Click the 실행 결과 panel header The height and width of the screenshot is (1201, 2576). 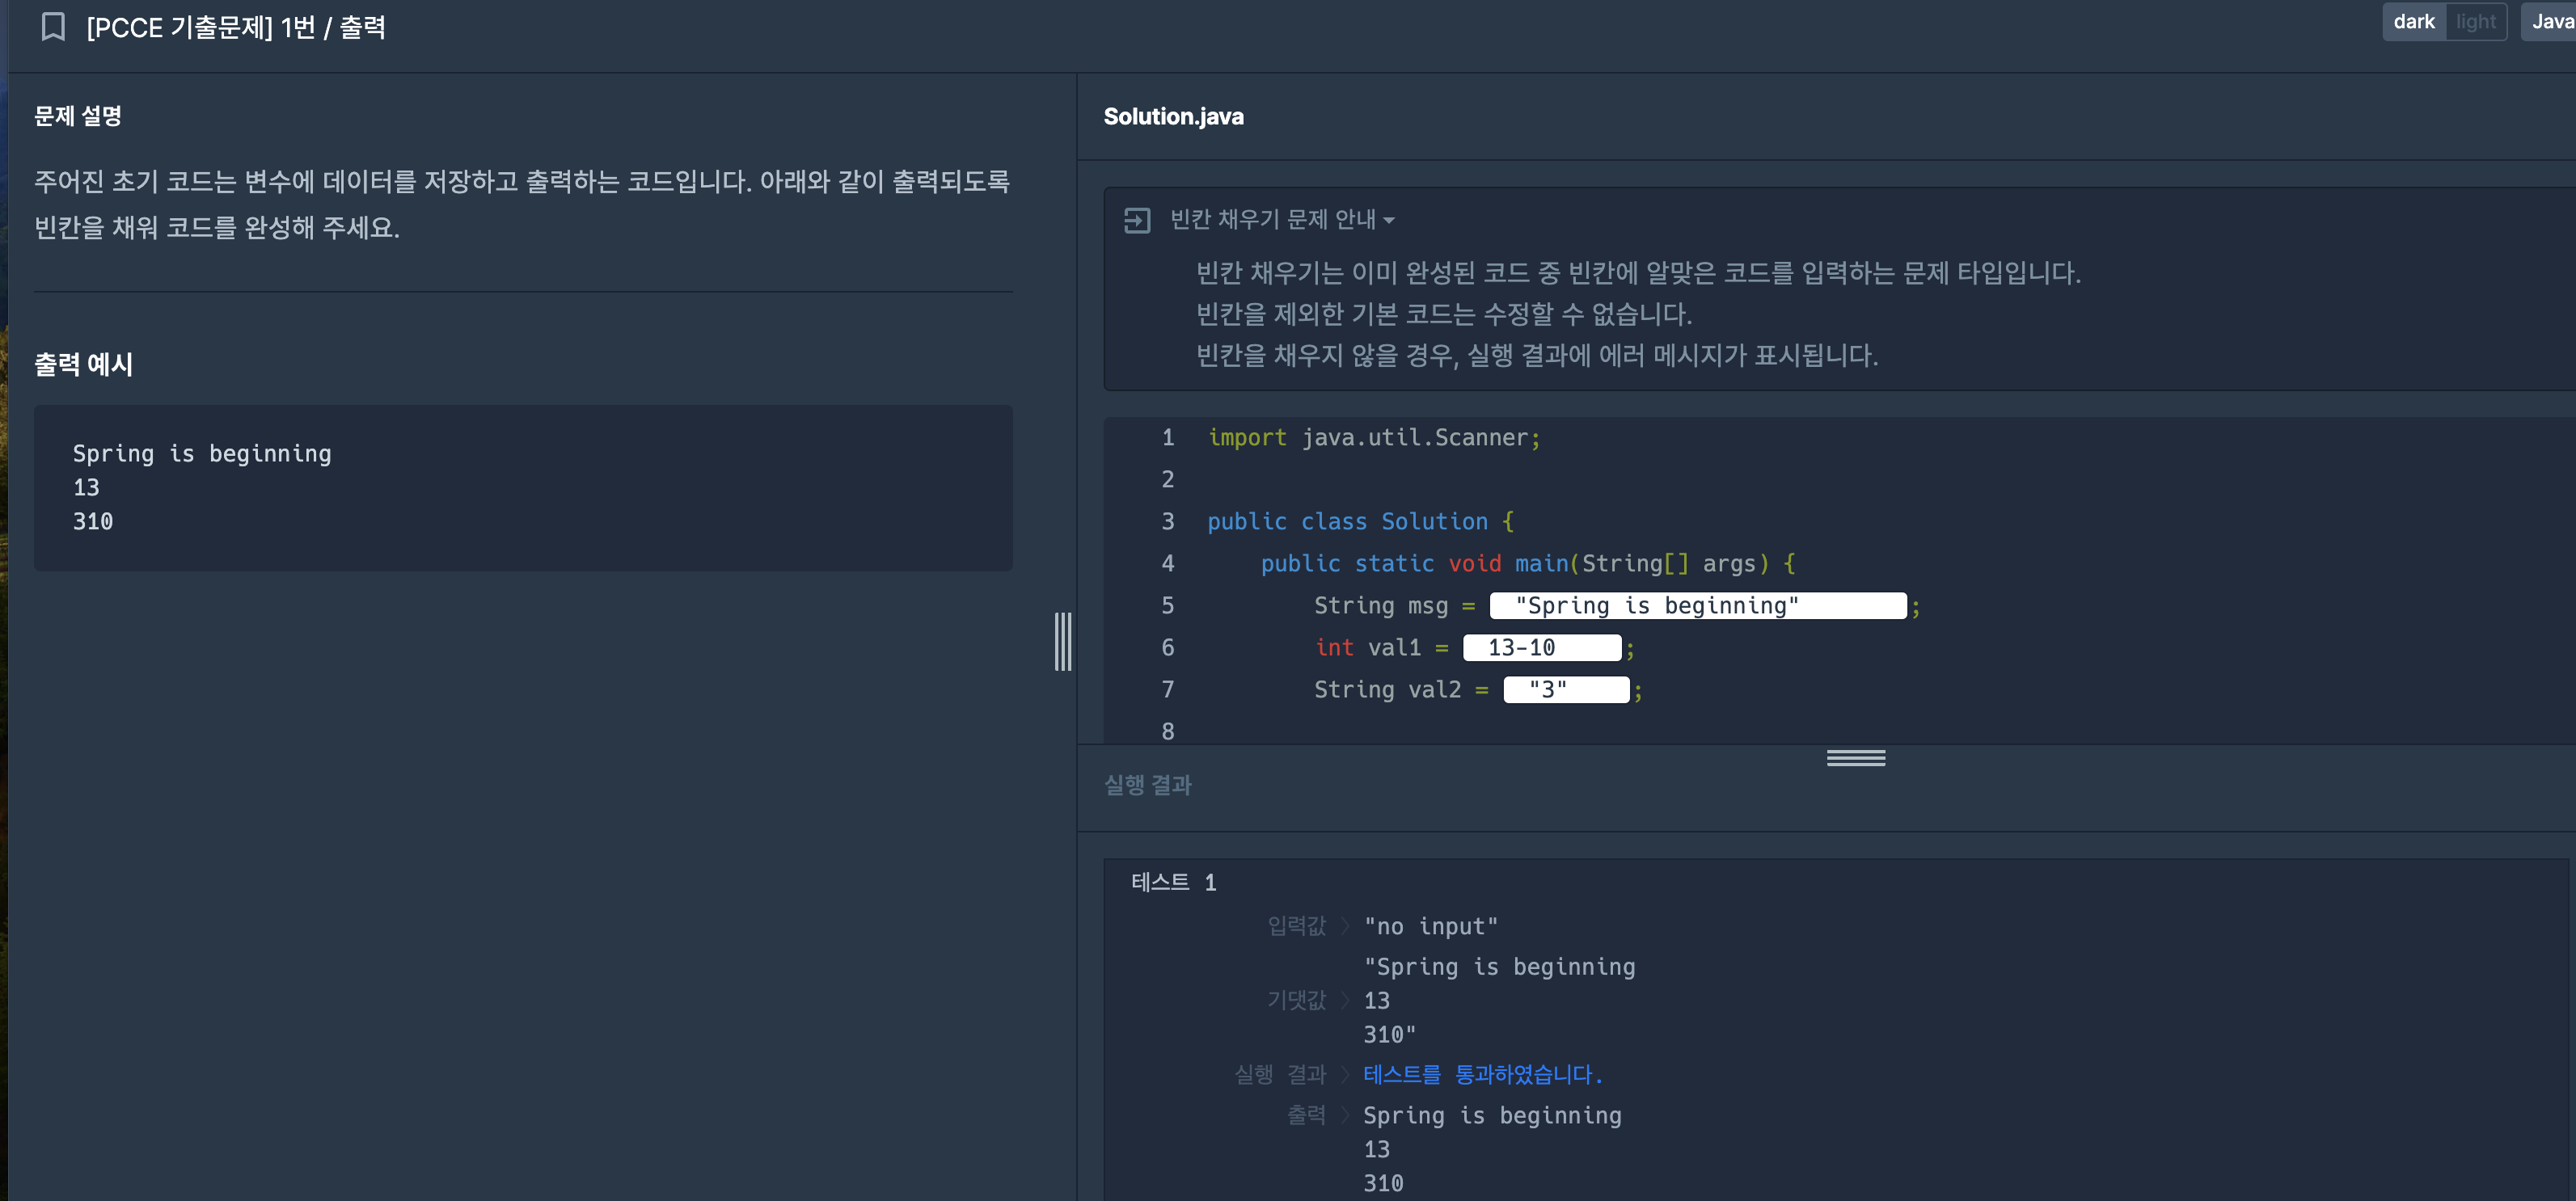pyautogui.click(x=1148, y=785)
